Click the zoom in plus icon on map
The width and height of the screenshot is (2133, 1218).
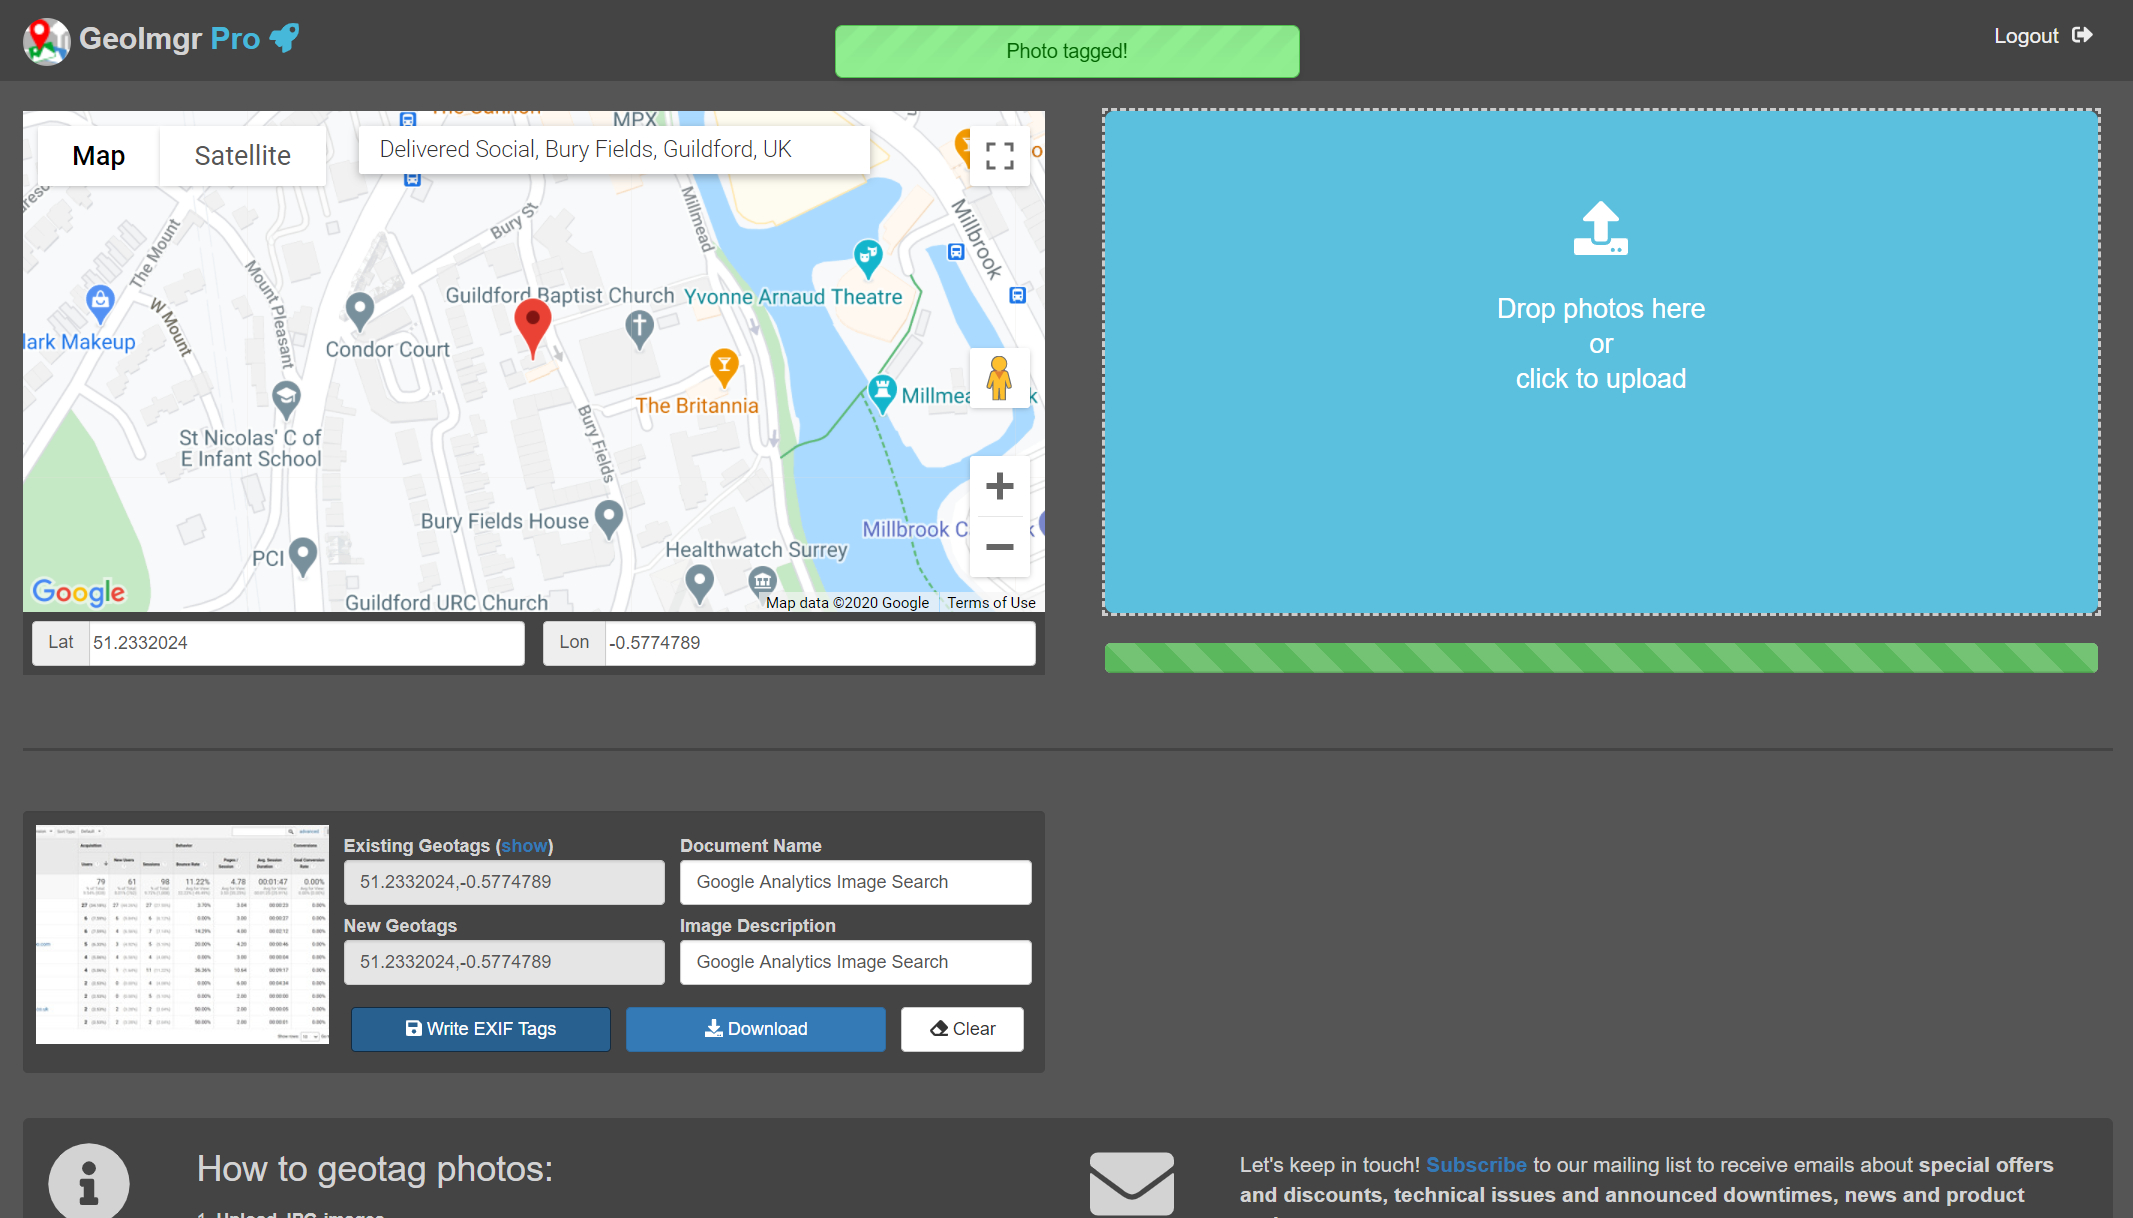[x=999, y=485]
